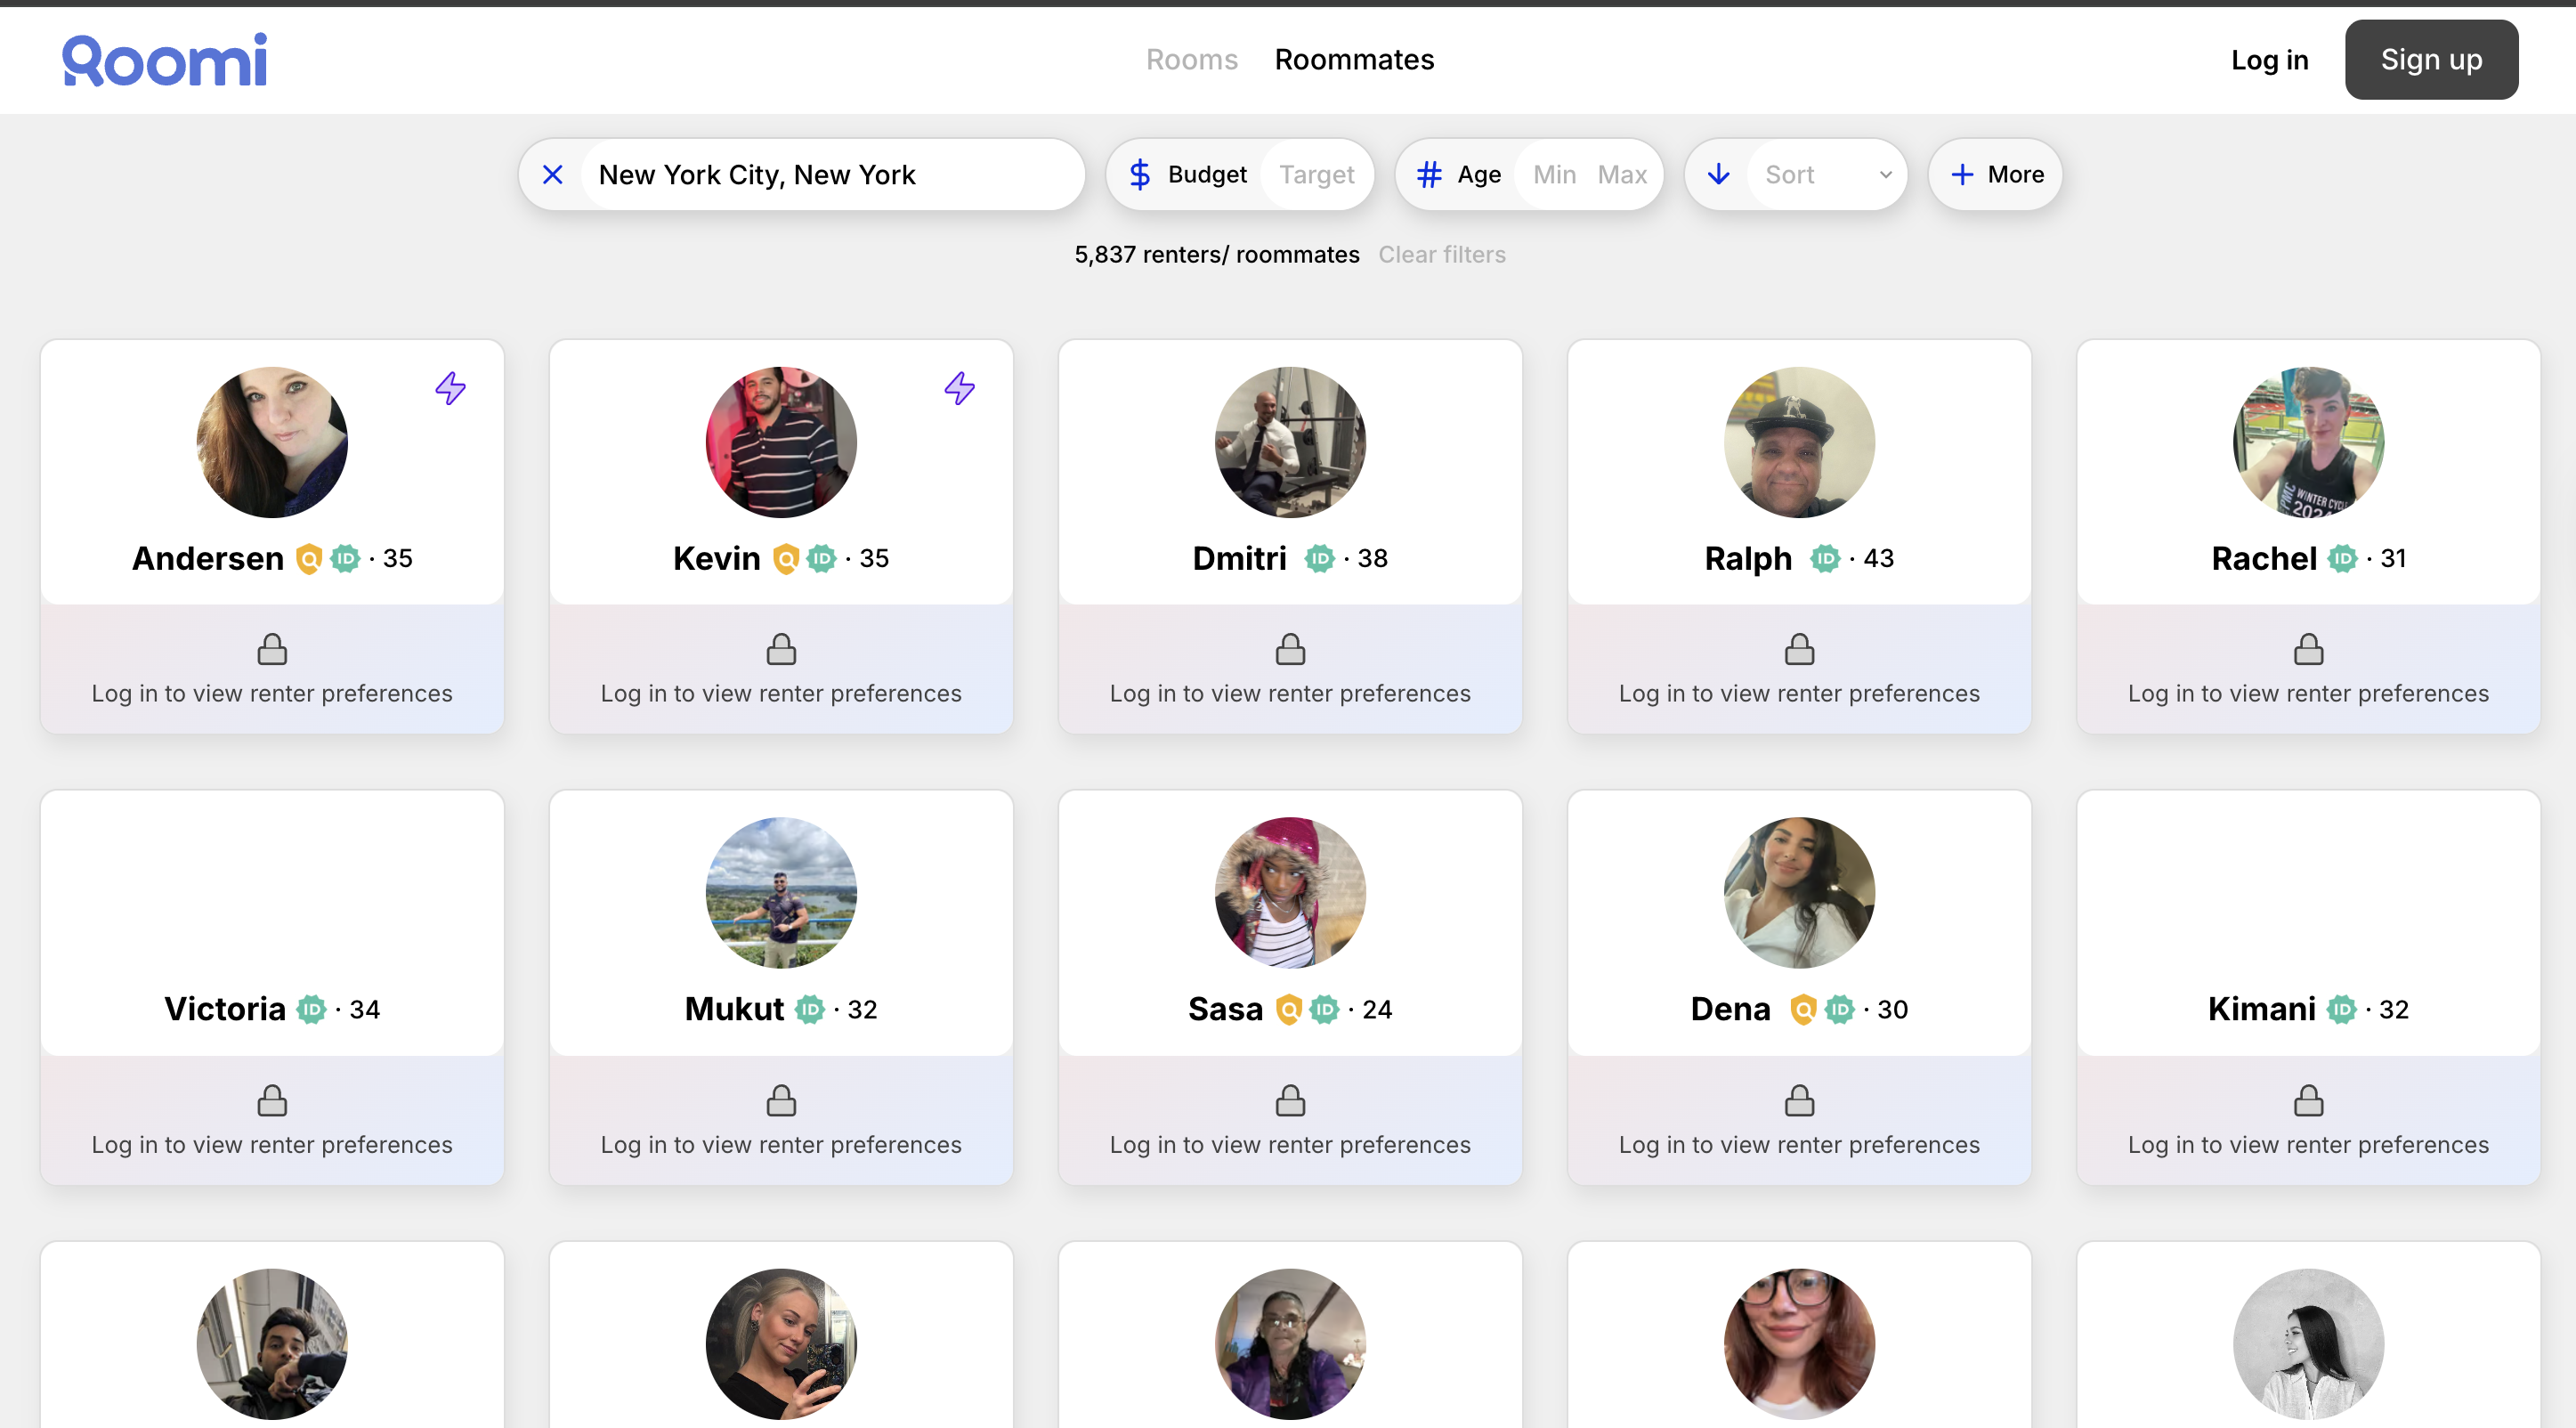2576x1428 pixels.
Task: Open Dmitri's profile photo
Action: pos(1290,442)
